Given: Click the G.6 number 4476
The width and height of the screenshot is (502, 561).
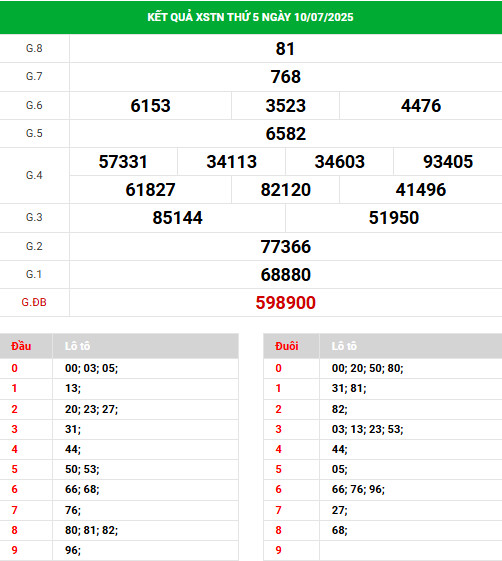Looking at the screenshot, I should tap(421, 106).
